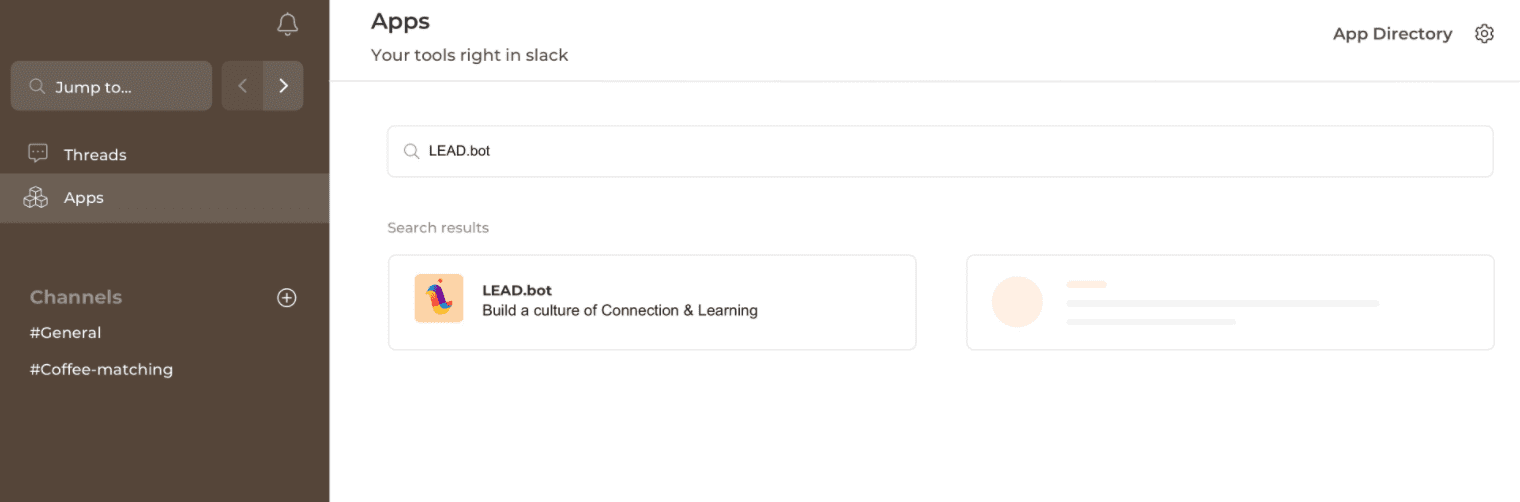Open the Threads sidebar item

(95, 155)
